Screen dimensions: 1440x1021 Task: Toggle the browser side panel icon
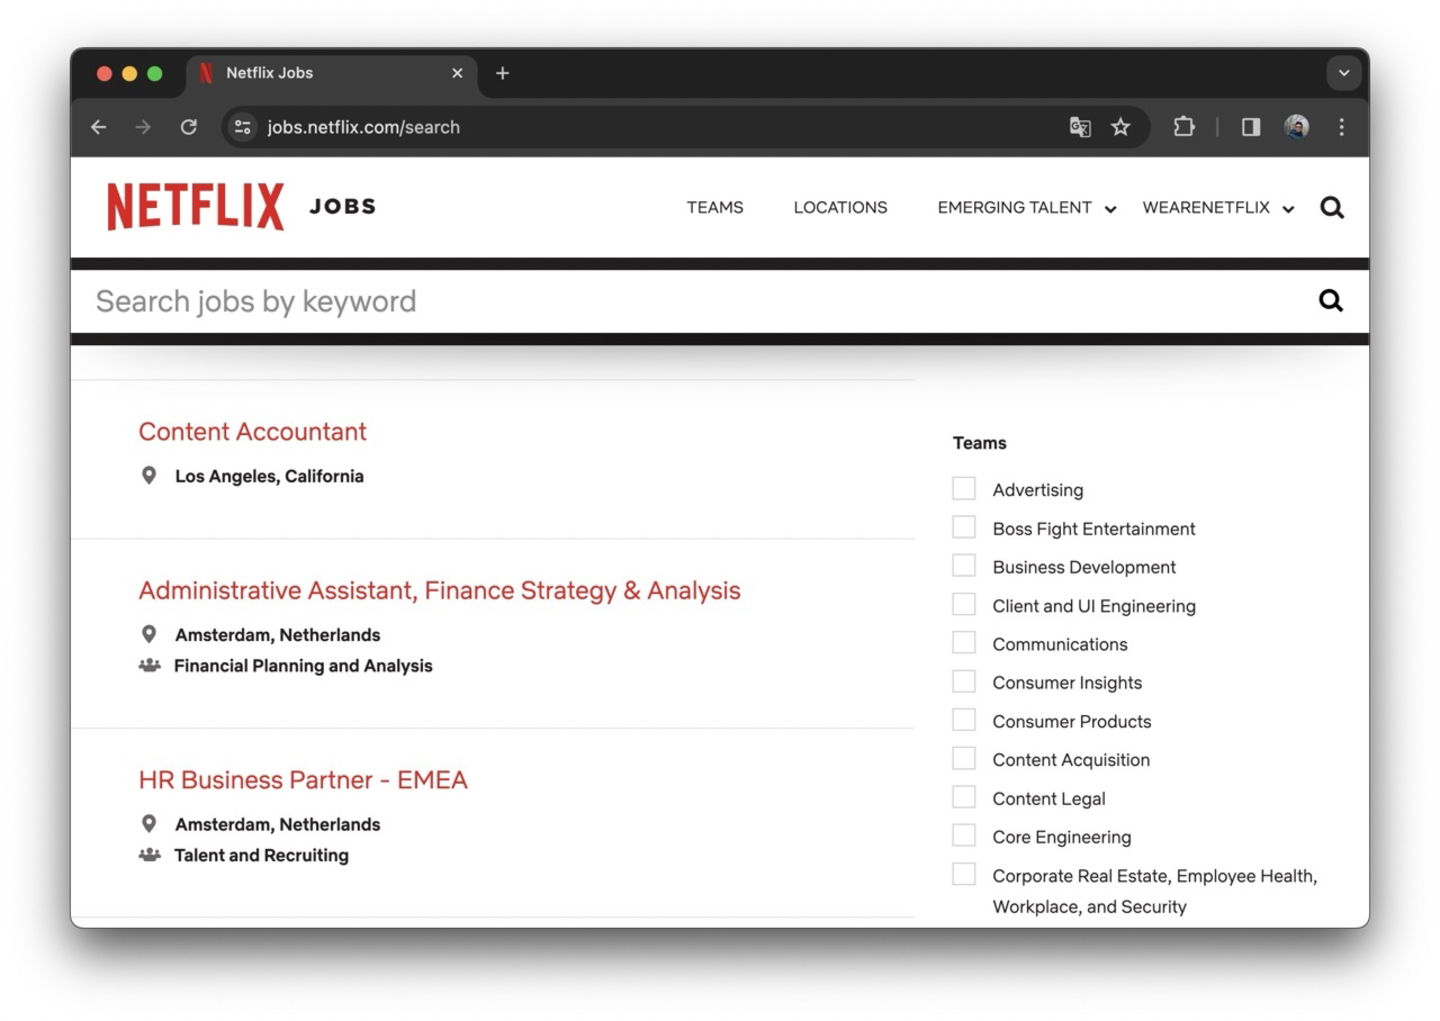click(x=1251, y=127)
